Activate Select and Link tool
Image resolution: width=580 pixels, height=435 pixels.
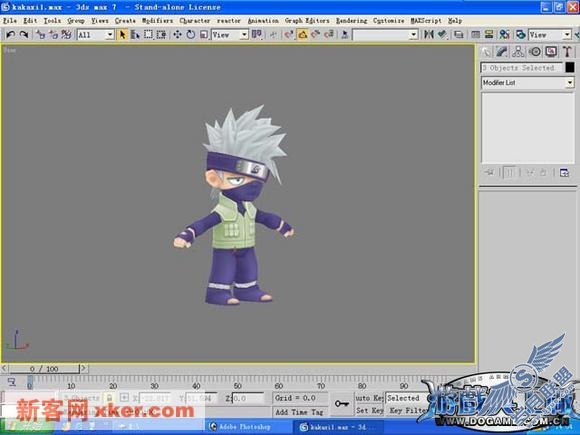(x=41, y=35)
